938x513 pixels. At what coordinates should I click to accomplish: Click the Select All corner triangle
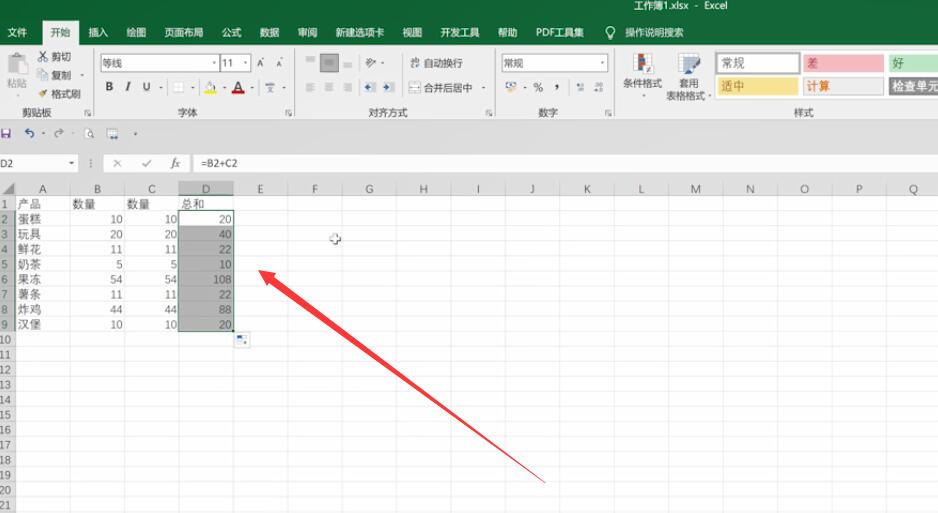click(8, 189)
